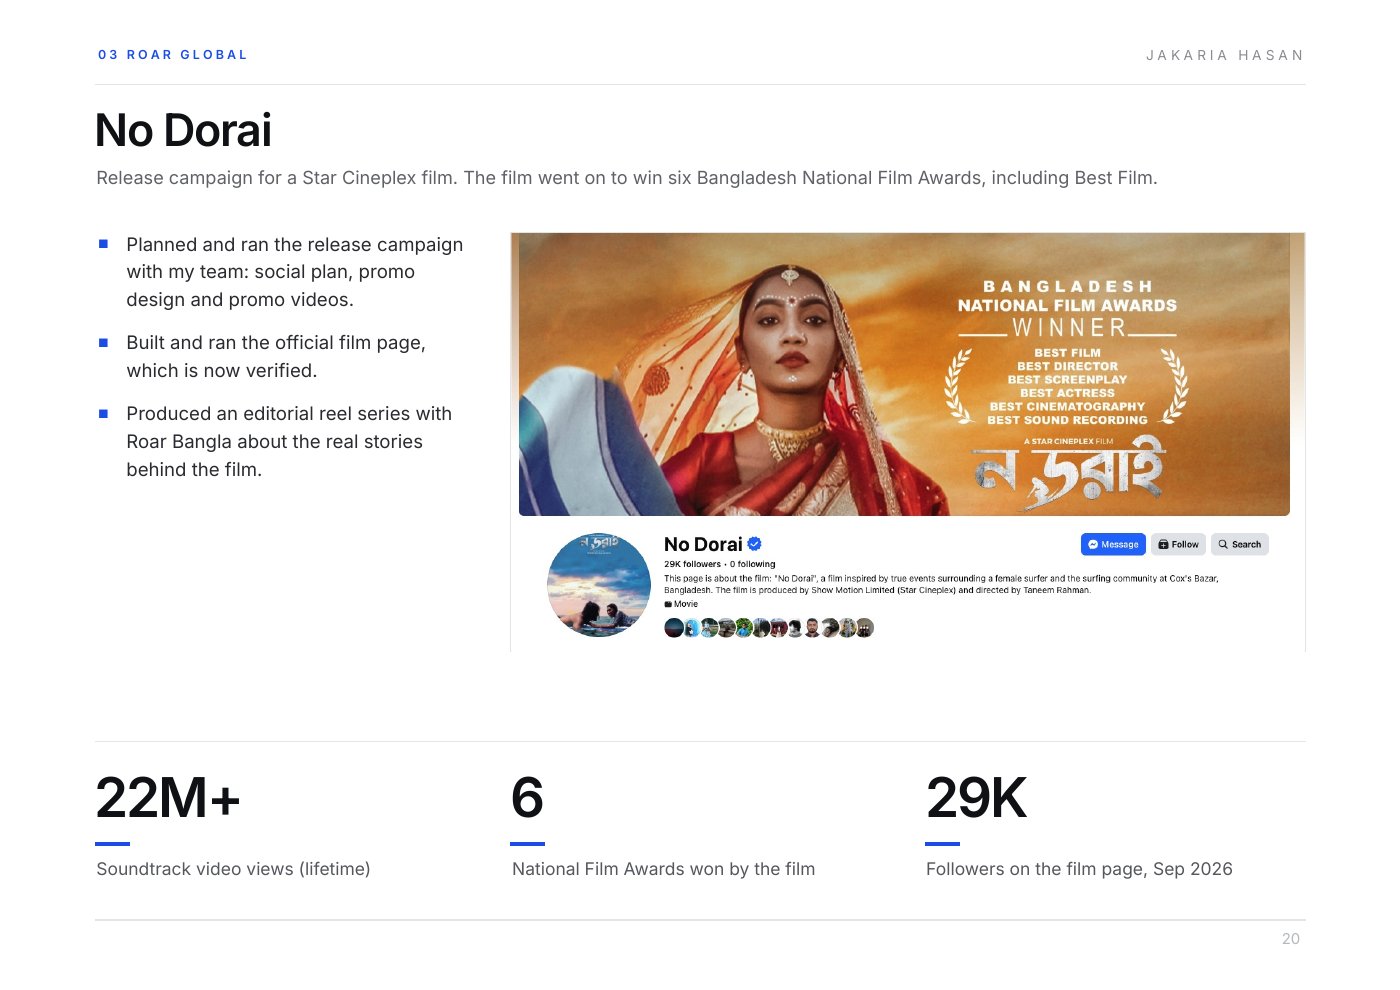Click the subtitle starting "Release campaign for a Star Cineplex"
Screen dimensions: 1400x990
(627, 178)
